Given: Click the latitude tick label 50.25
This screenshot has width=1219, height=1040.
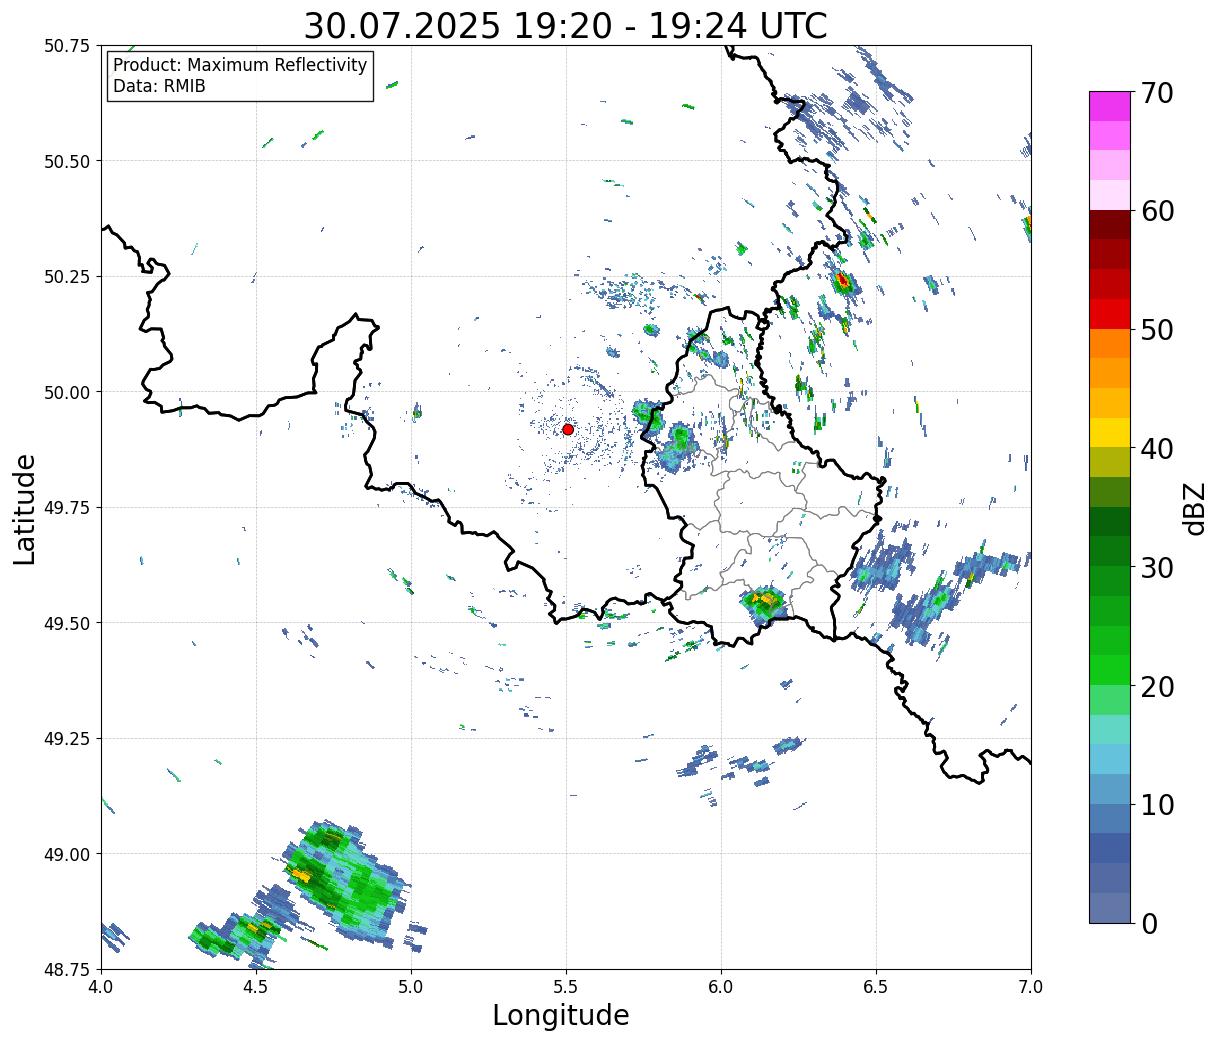Looking at the screenshot, I should click(x=67, y=277).
